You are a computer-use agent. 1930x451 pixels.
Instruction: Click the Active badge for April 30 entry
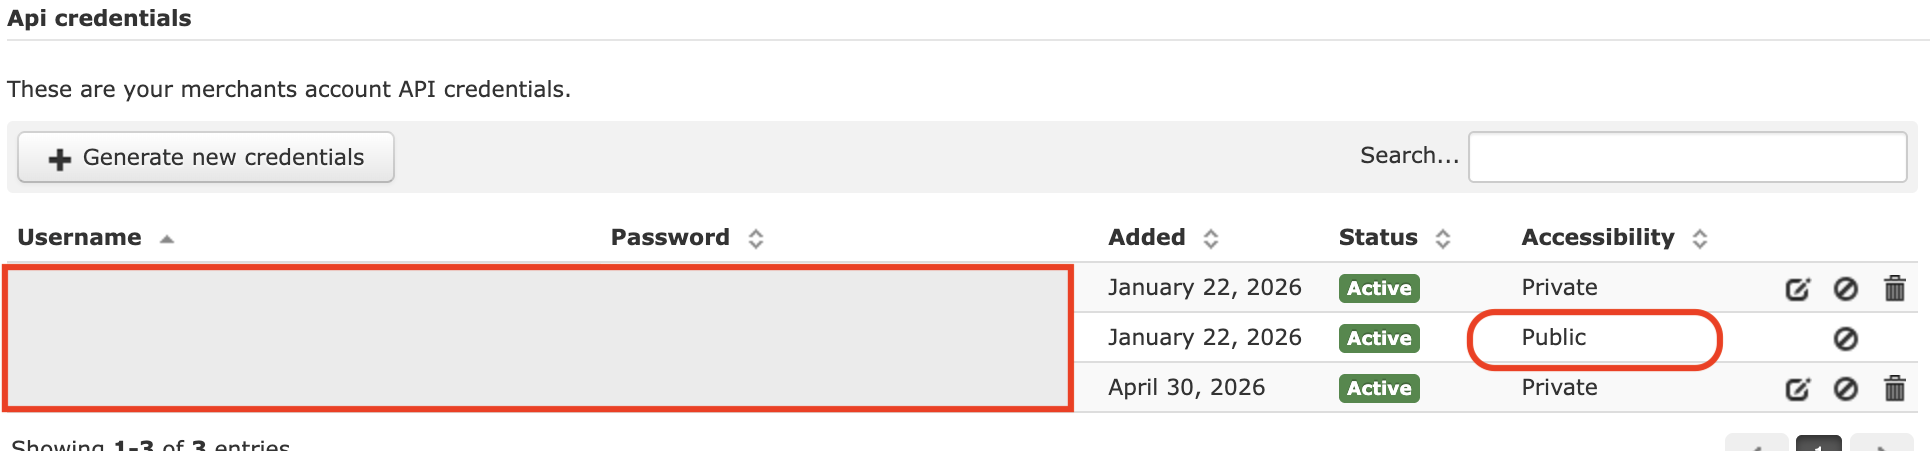coord(1379,388)
